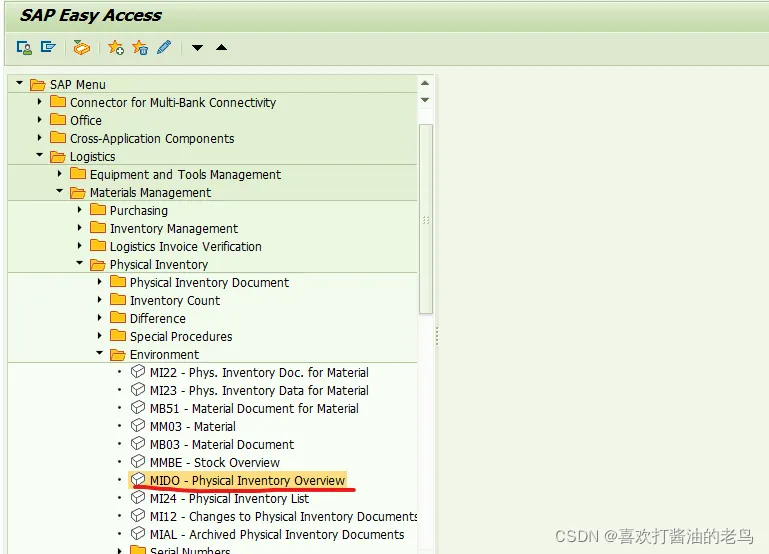This screenshot has width=769, height=554.
Task: Collapse the Environment node
Action: pos(100,353)
